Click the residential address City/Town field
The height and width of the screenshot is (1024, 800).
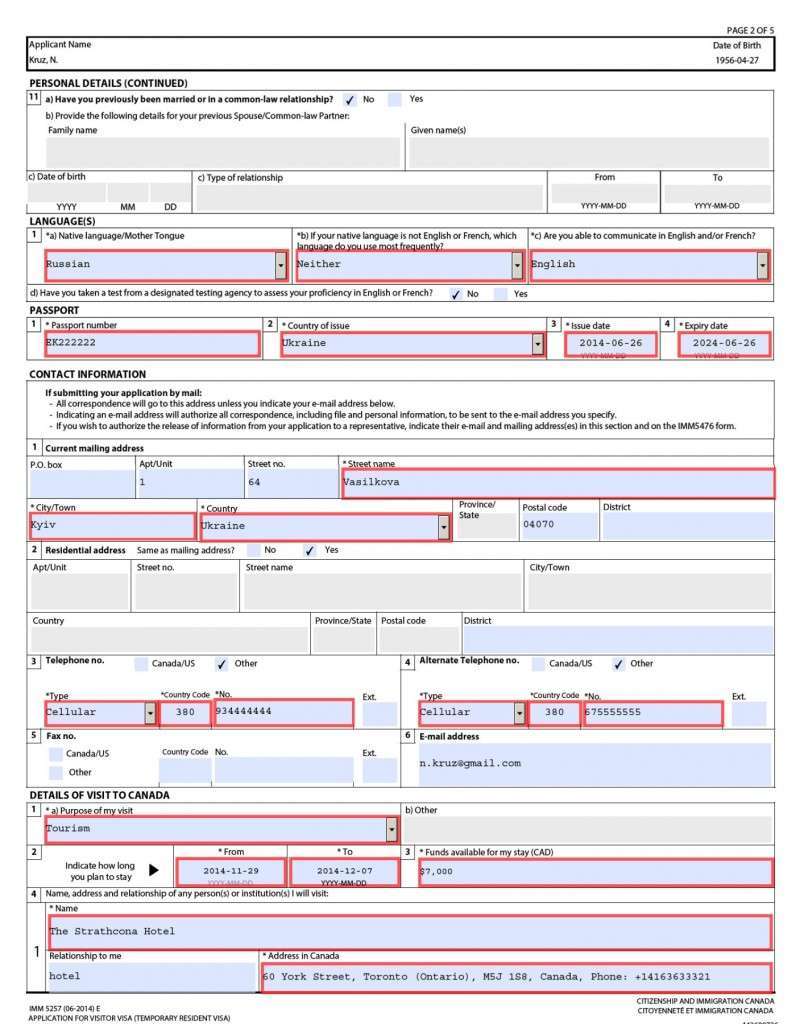[650, 592]
